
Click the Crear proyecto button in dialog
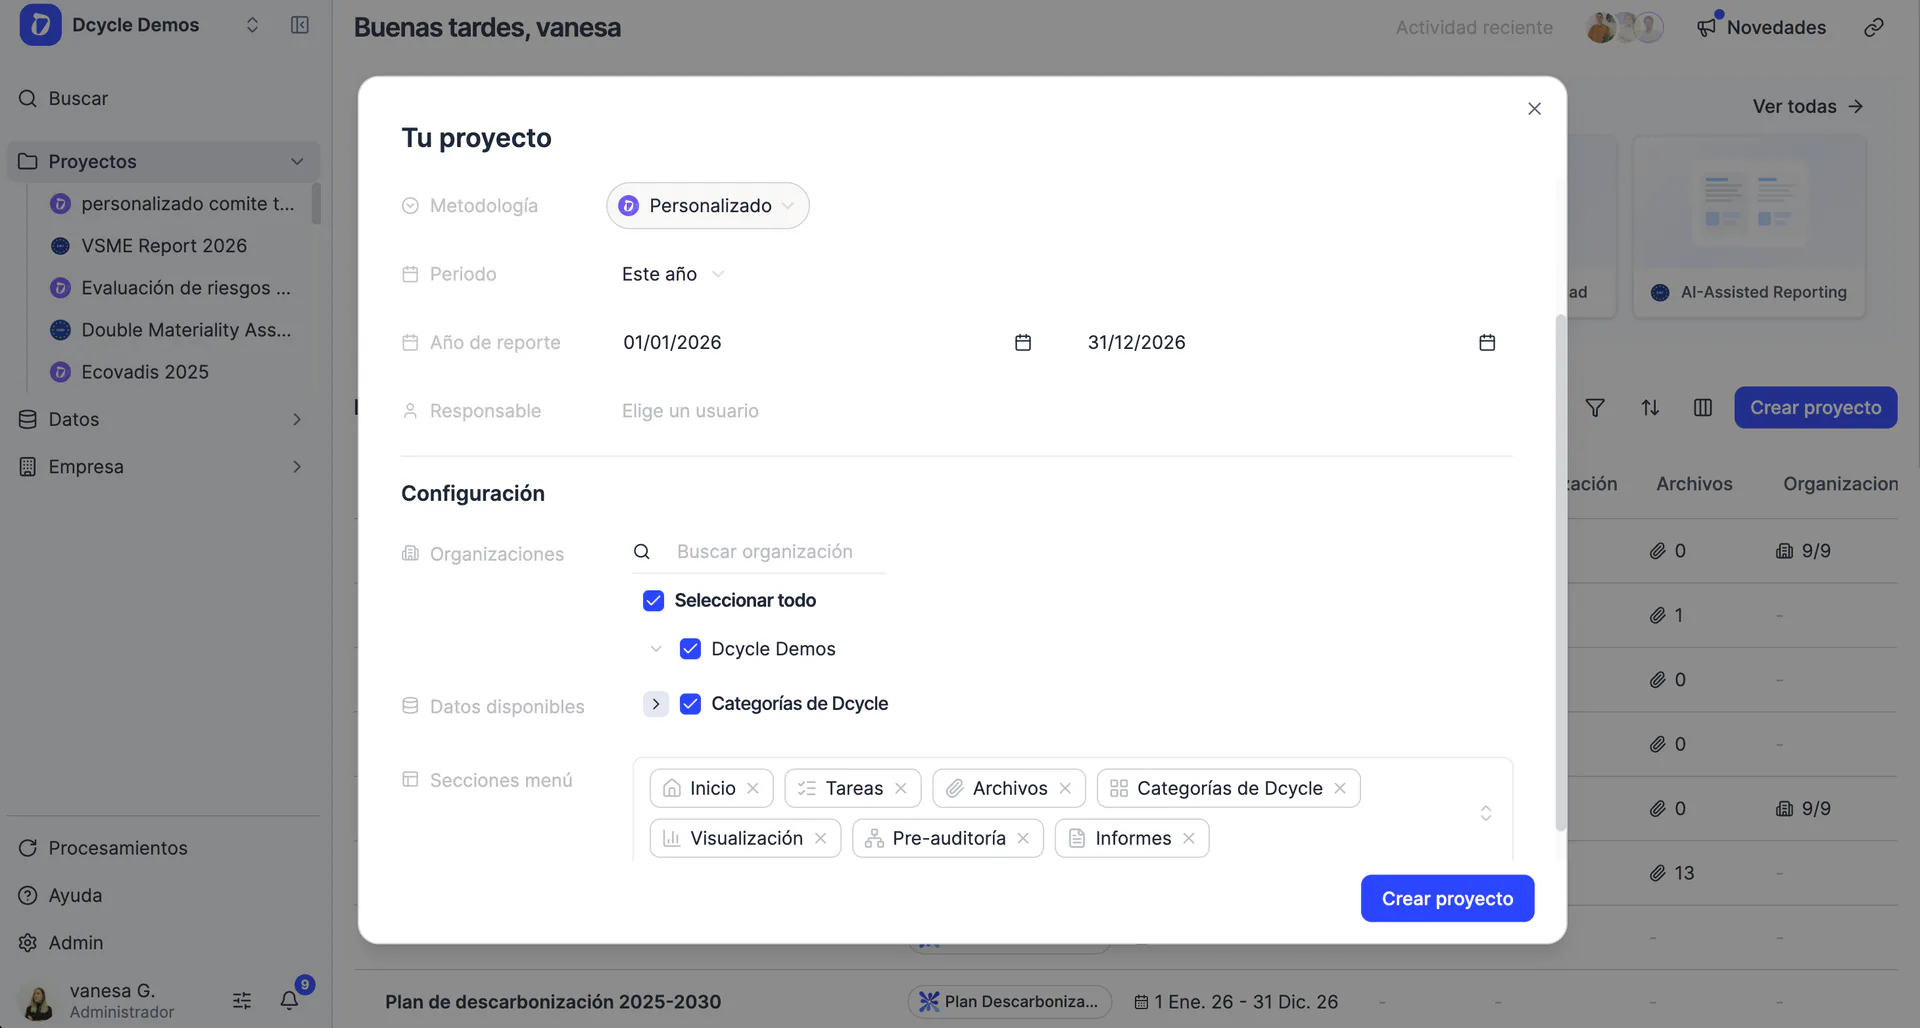click(1447, 898)
